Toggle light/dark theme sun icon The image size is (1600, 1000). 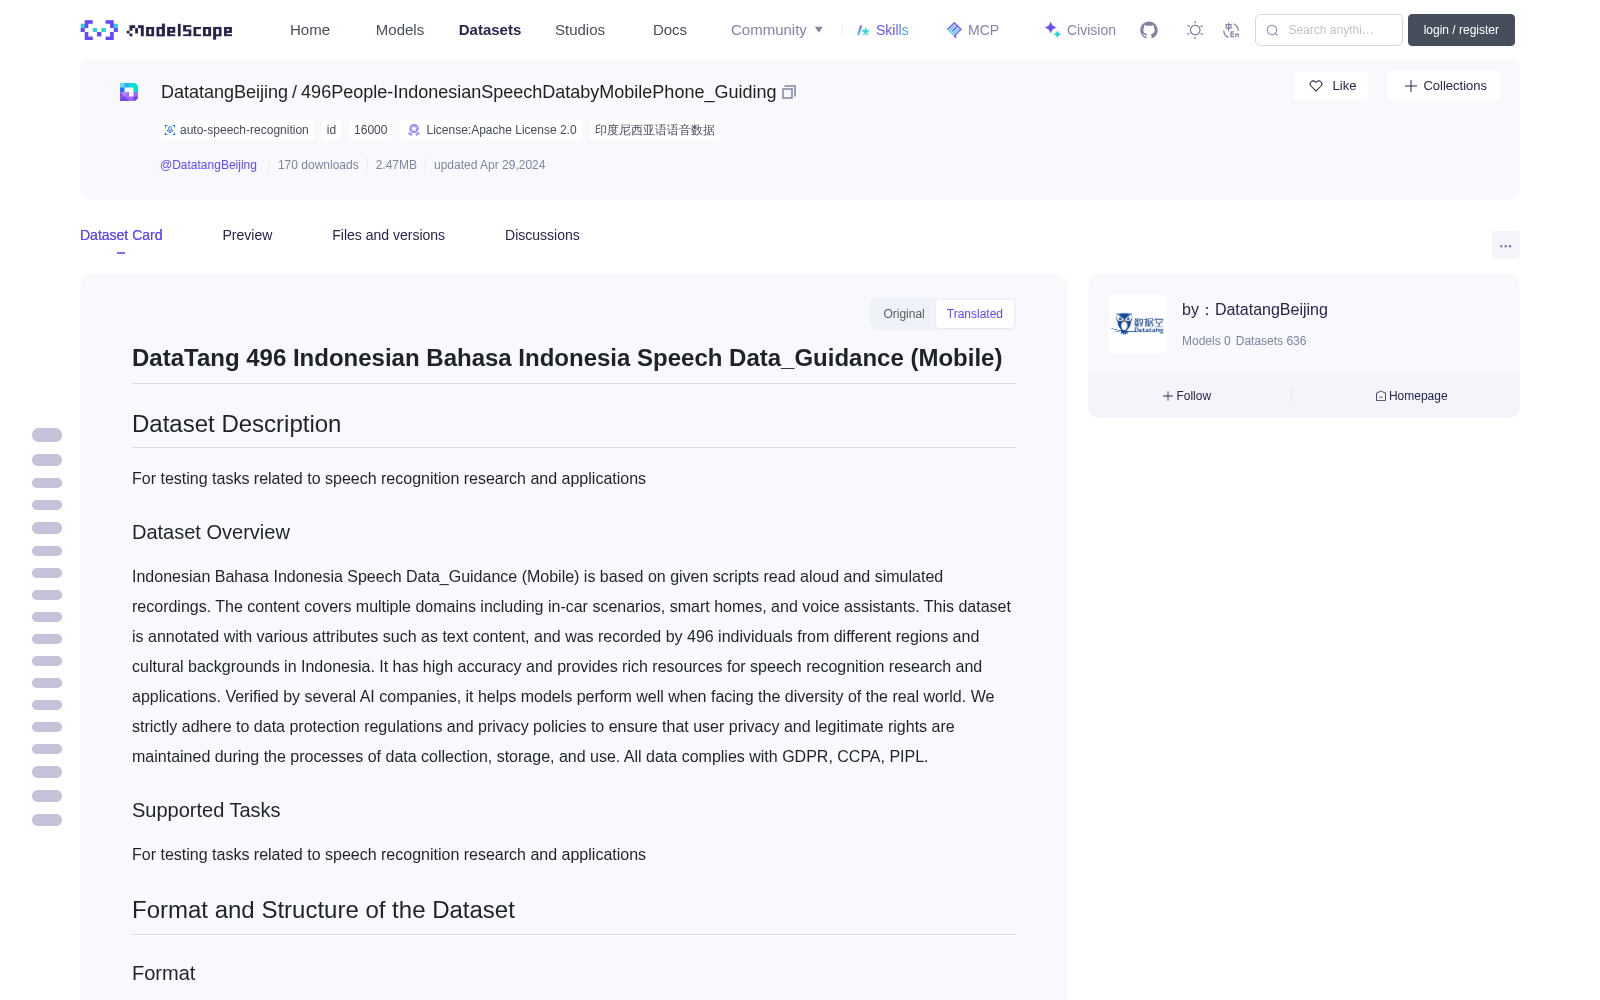pos(1195,30)
